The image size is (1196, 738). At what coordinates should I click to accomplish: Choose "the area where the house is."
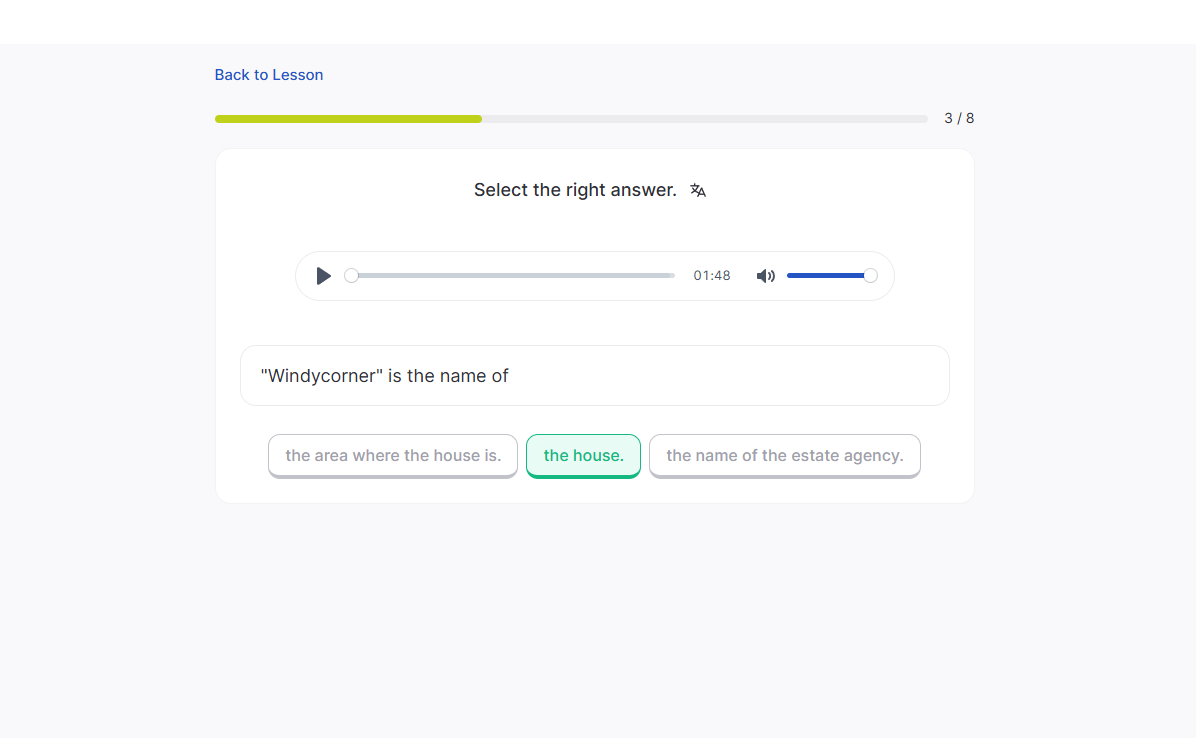(x=393, y=456)
